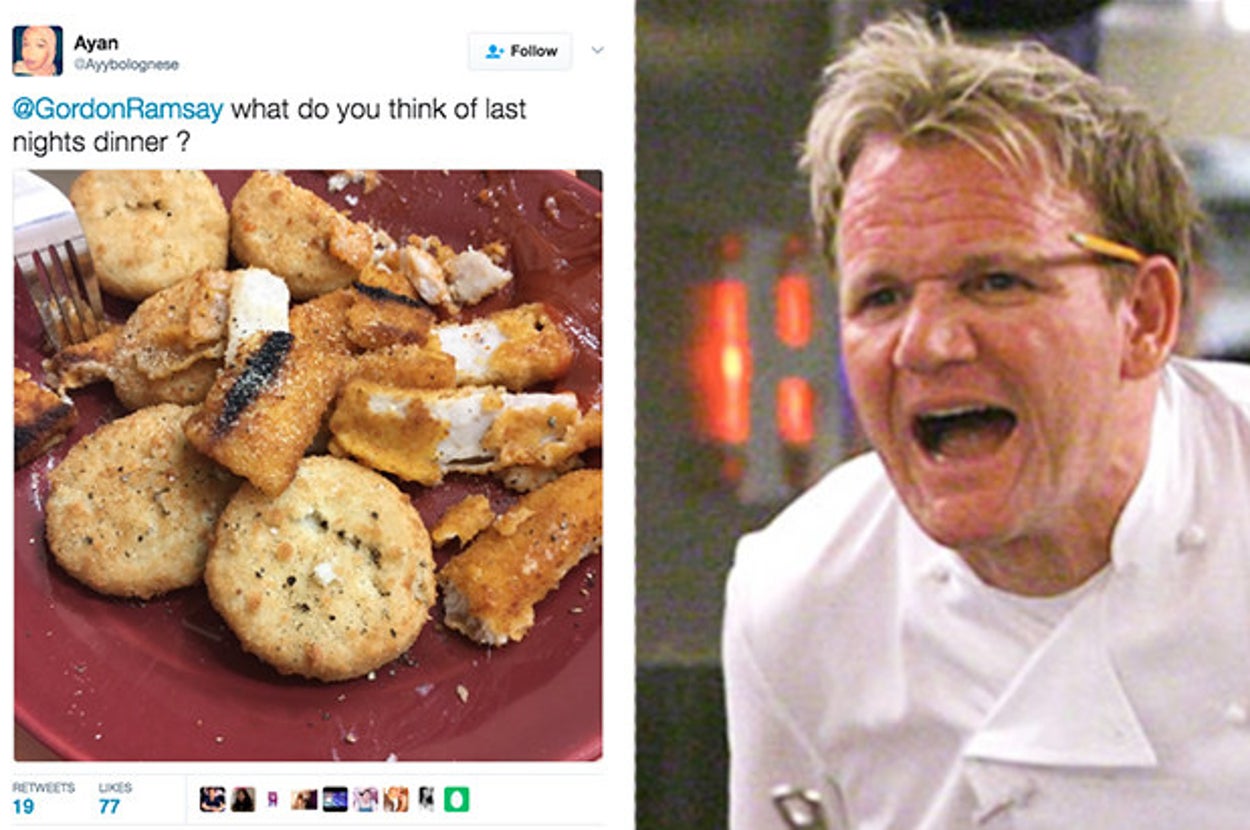1250x830 pixels.
Task: Open the tweet options chevron dropdown
Action: pyautogui.click(x=597, y=50)
